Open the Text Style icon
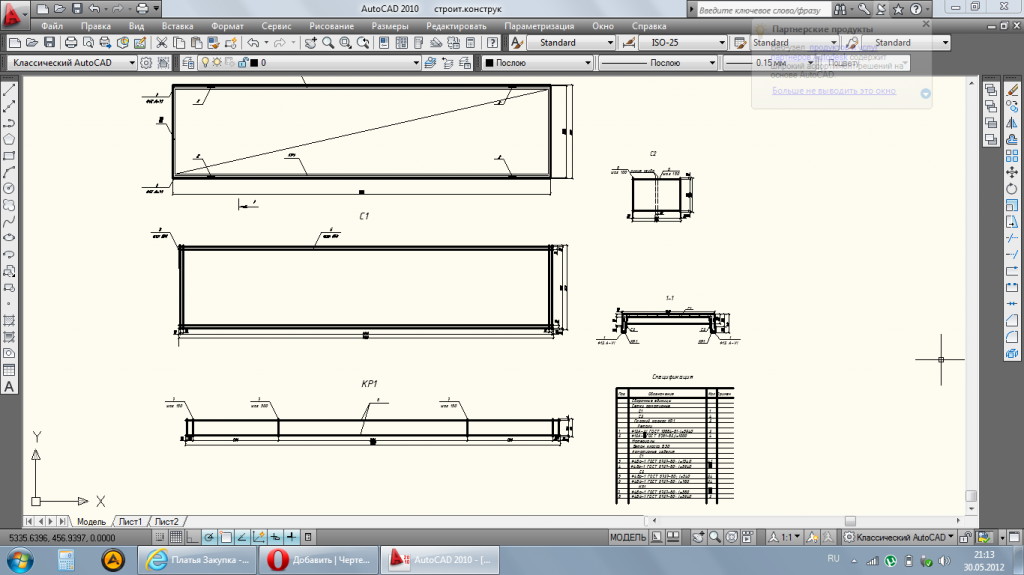The width and height of the screenshot is (1024, 575). pyautogui.click(x=517, y=42)
